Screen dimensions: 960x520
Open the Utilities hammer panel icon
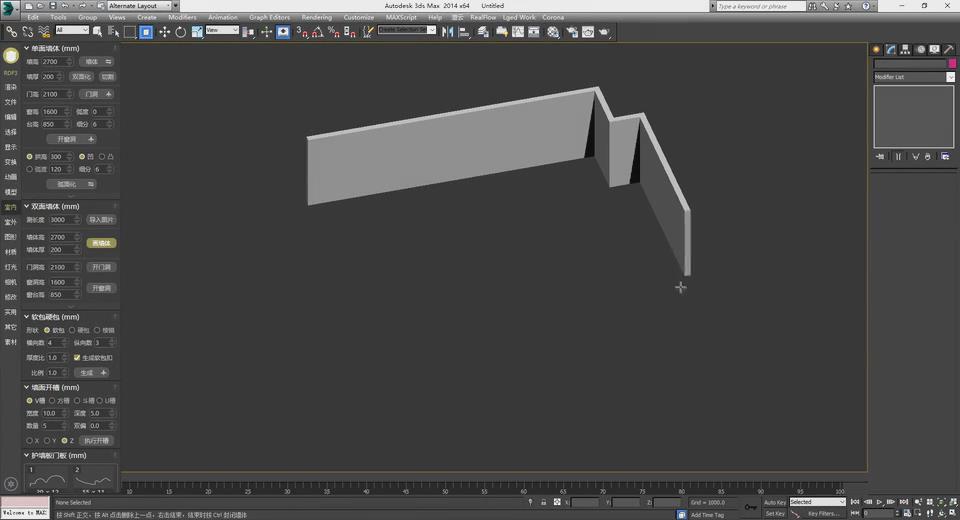tap(949, 50)
